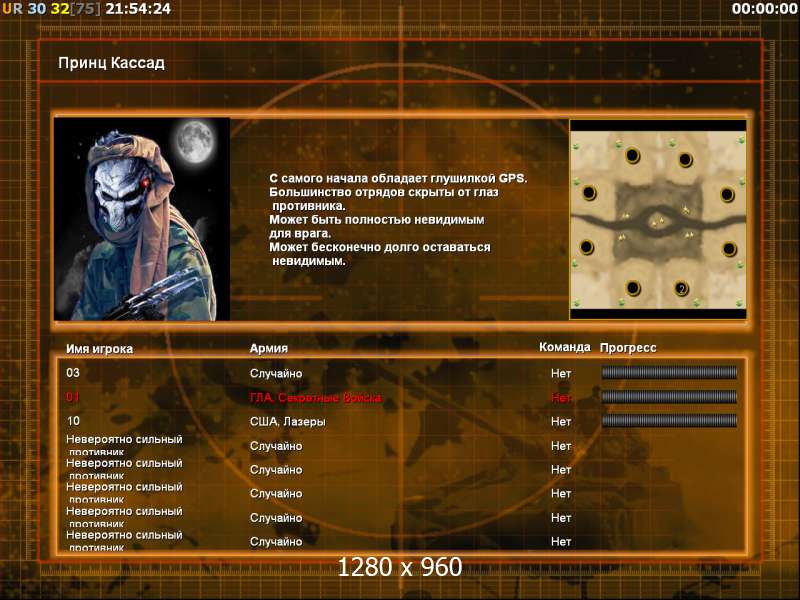
Task: Click the Prince Kassad general portrait
Action: pos(142,219)
